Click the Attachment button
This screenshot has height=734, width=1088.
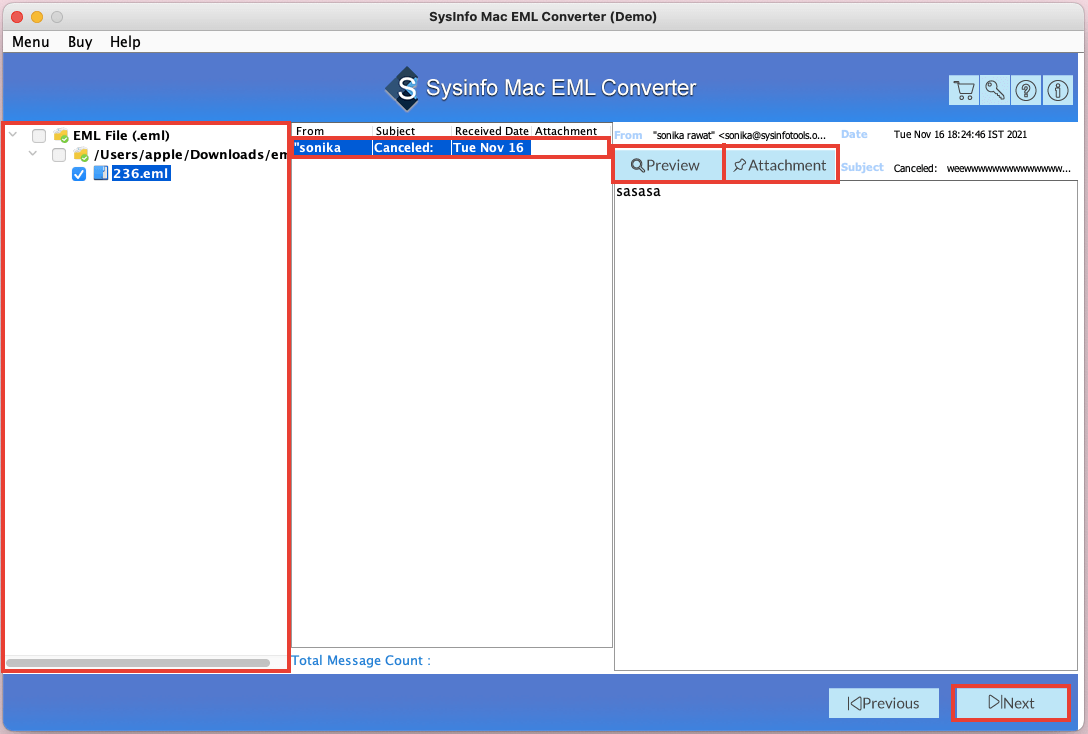[x=781, y=165]
